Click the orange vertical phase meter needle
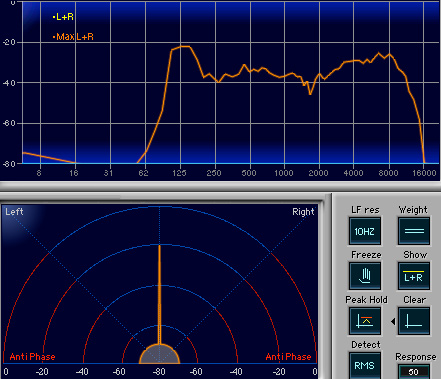The image size is (441, 379). [x=159, y=295]
